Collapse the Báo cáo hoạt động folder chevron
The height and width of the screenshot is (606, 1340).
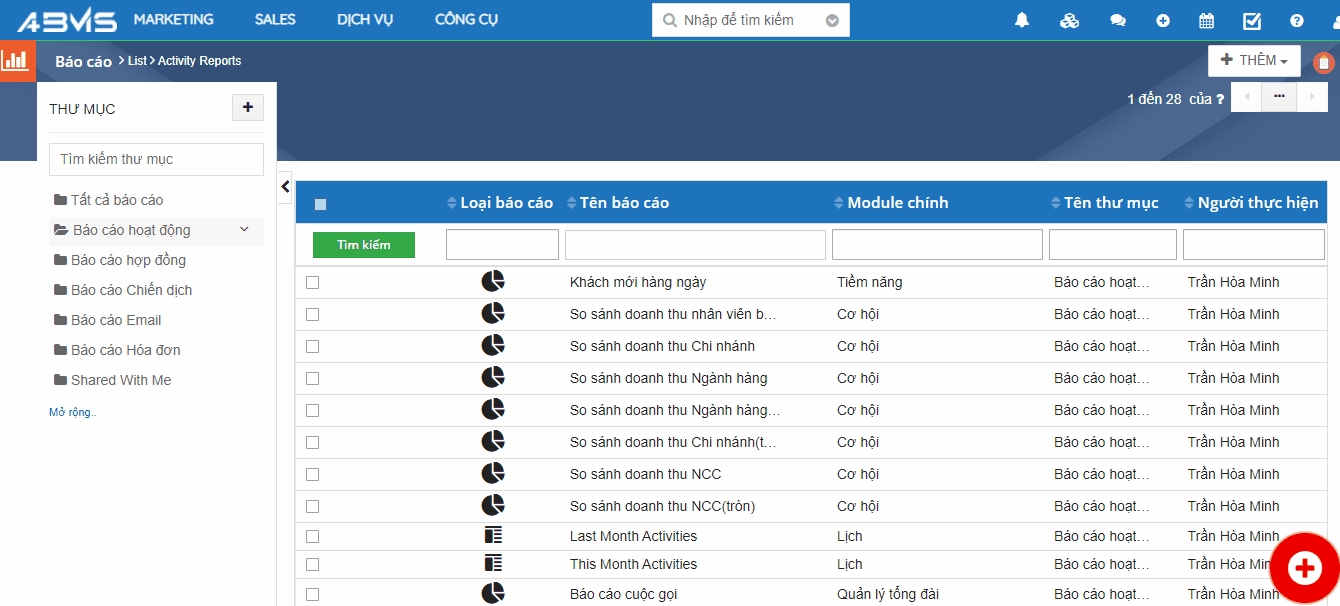pos(244,230)
